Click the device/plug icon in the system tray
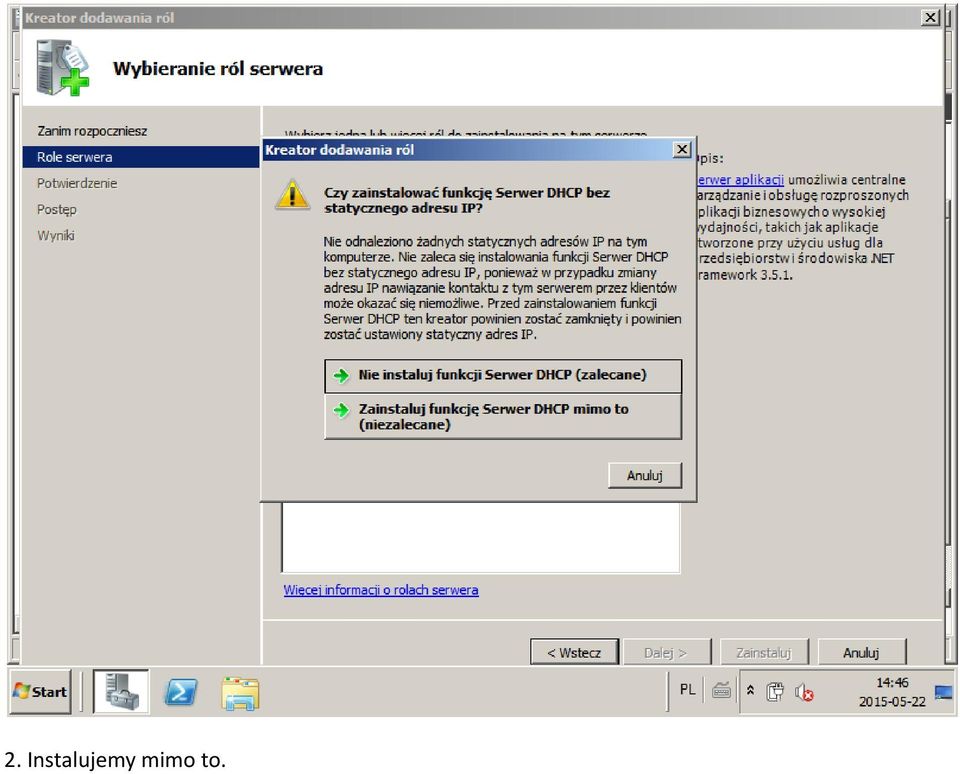Viewport: 960px width, 774px height. pos(775,691)
